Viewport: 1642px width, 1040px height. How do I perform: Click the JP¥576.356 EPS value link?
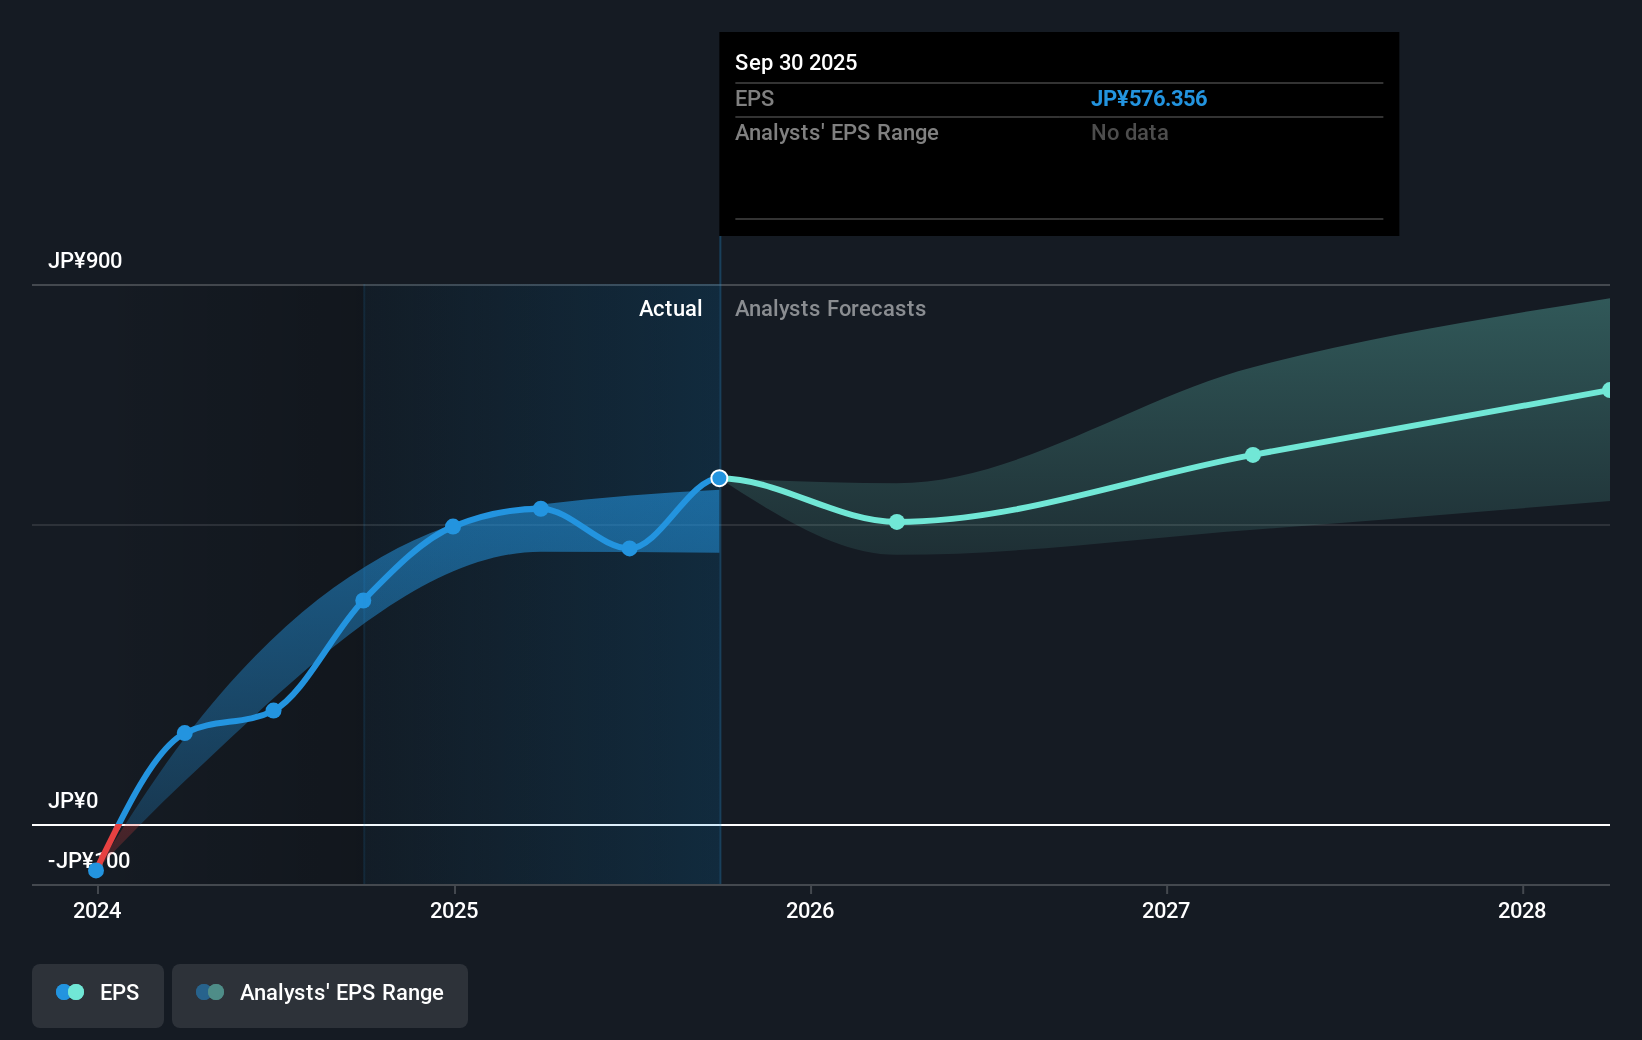(x=1149, y=98)
